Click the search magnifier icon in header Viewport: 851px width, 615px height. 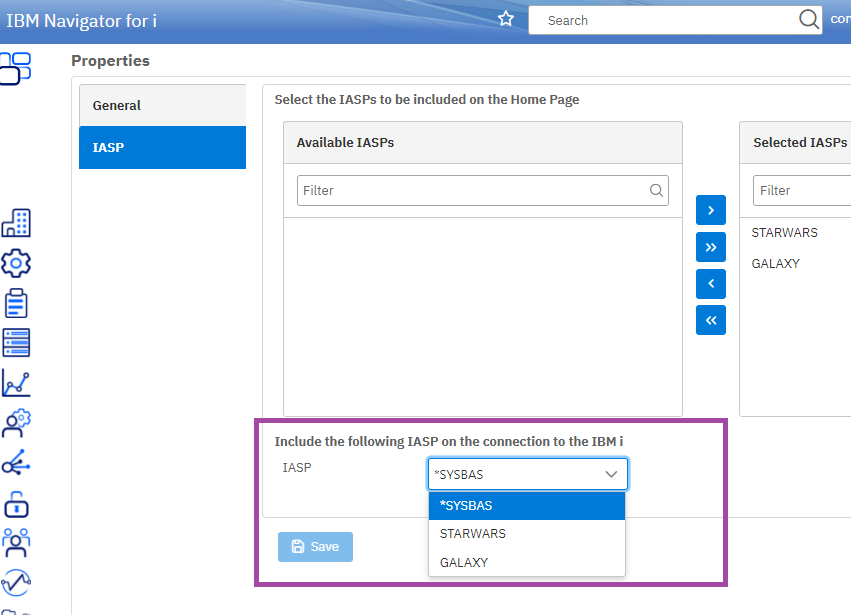(x=809, y=20)
